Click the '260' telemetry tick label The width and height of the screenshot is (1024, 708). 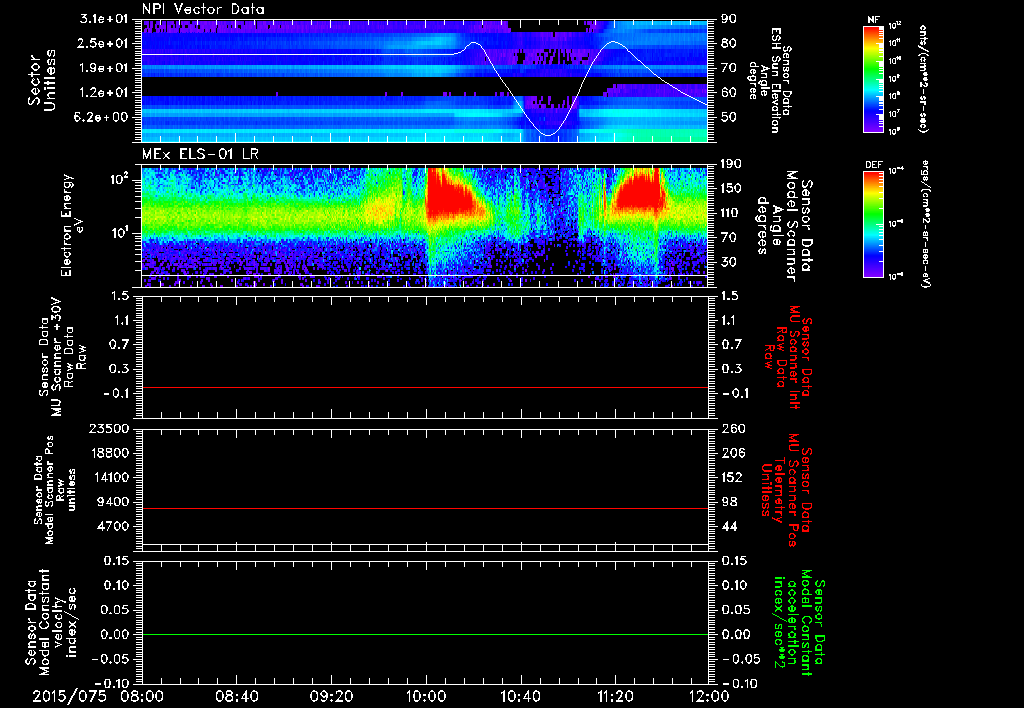coord(731,429)
